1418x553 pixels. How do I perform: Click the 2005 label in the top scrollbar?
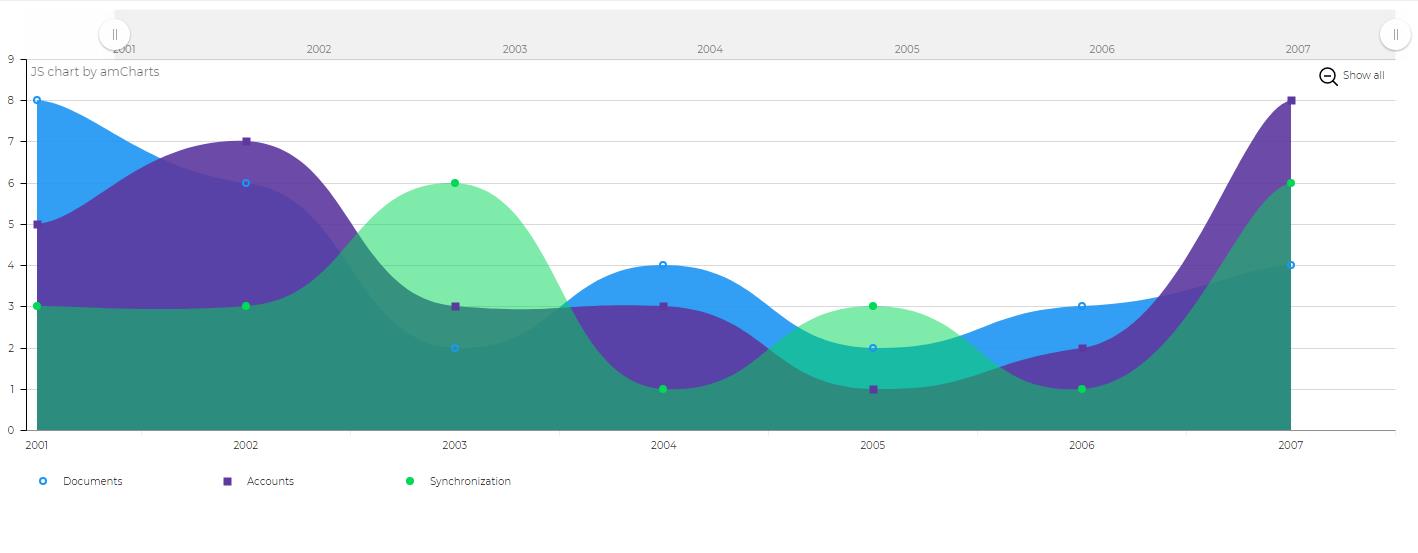click(x=907, y=49)
